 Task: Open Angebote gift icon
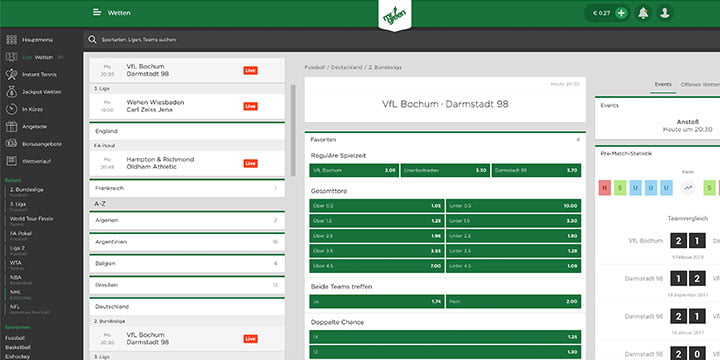click(x=11, y=126)
